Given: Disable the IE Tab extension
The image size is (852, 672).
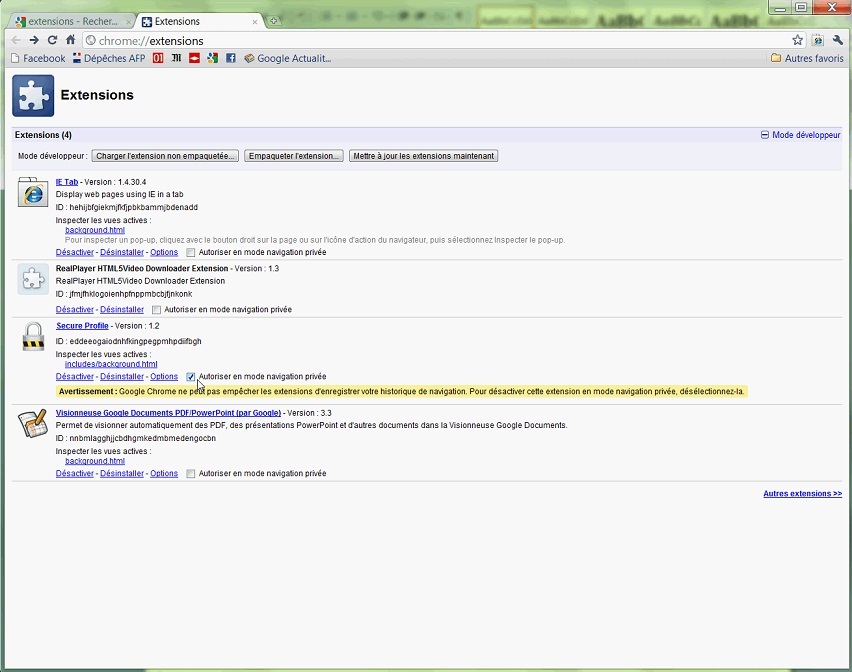Looking at the screenshot, I should pyautogui.click(x=75, y=252).
